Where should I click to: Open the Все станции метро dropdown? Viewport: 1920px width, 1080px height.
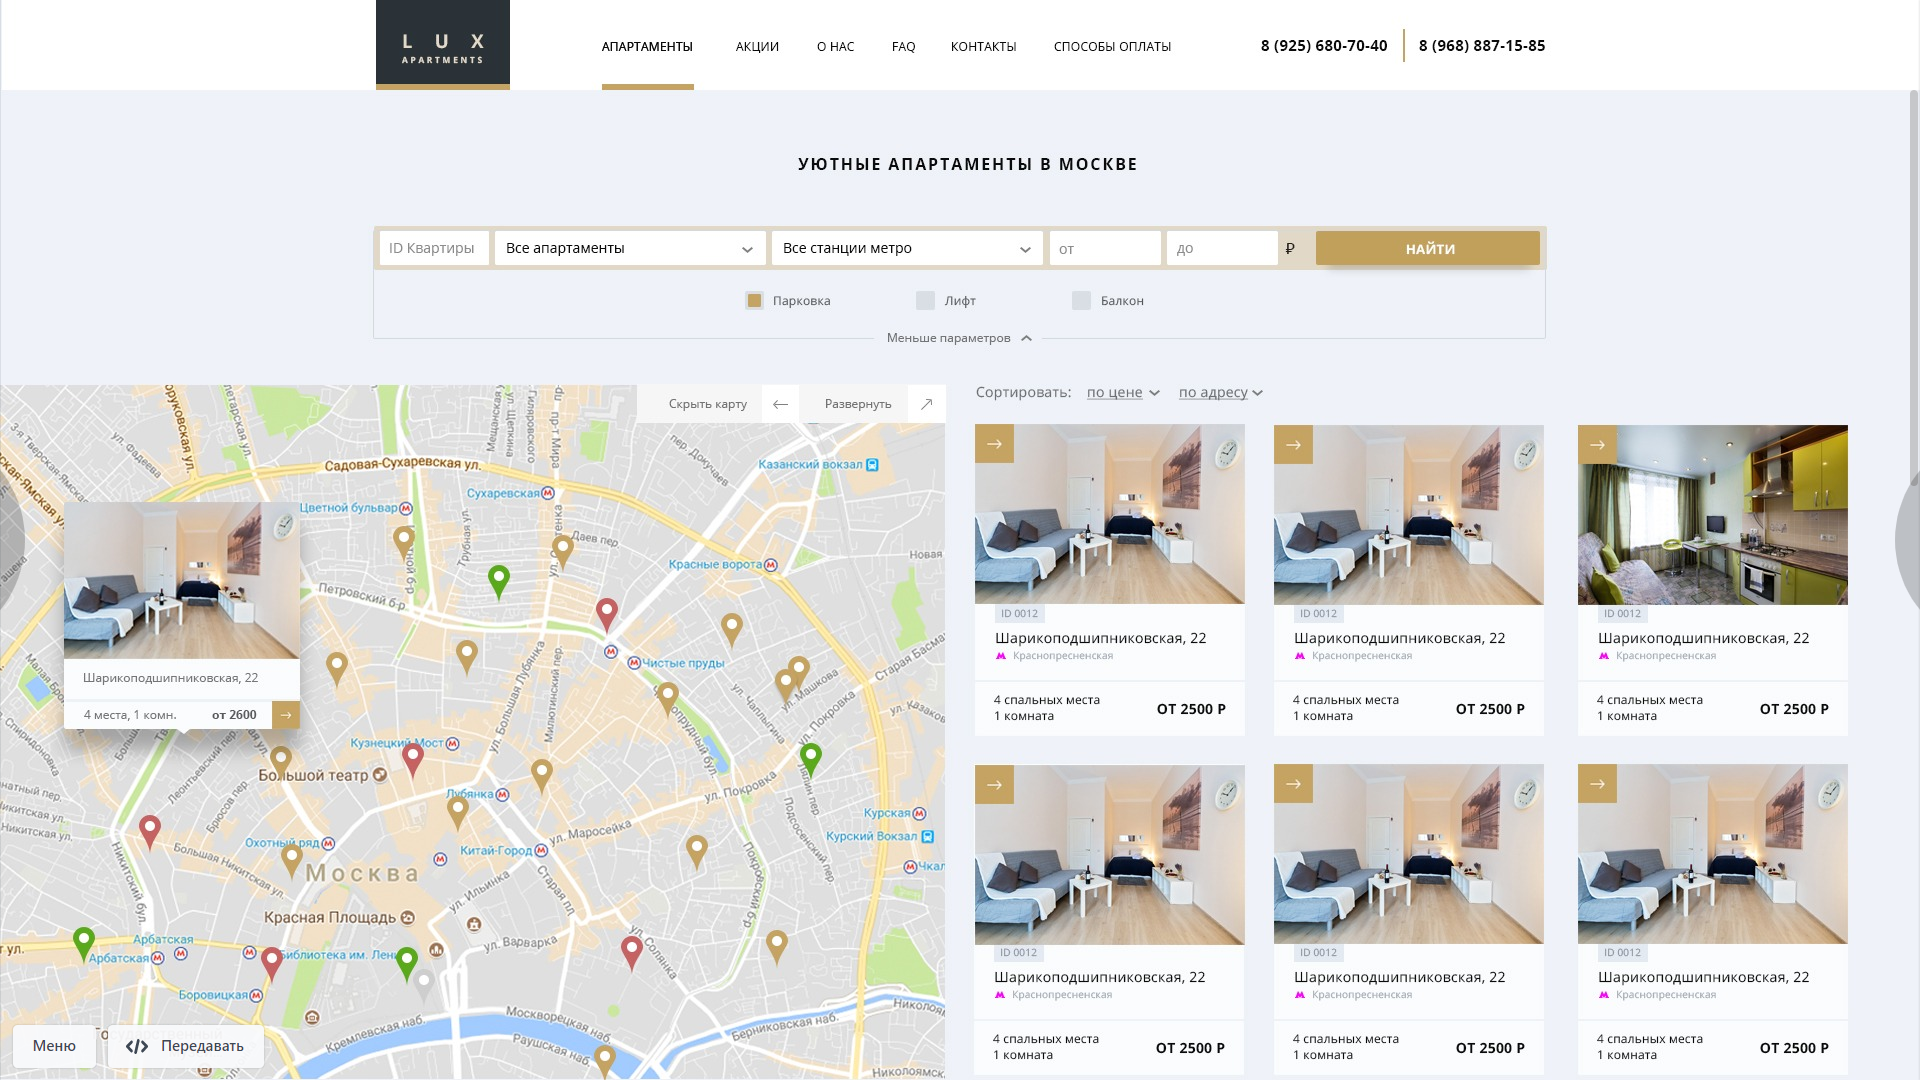tap(906, 248)
